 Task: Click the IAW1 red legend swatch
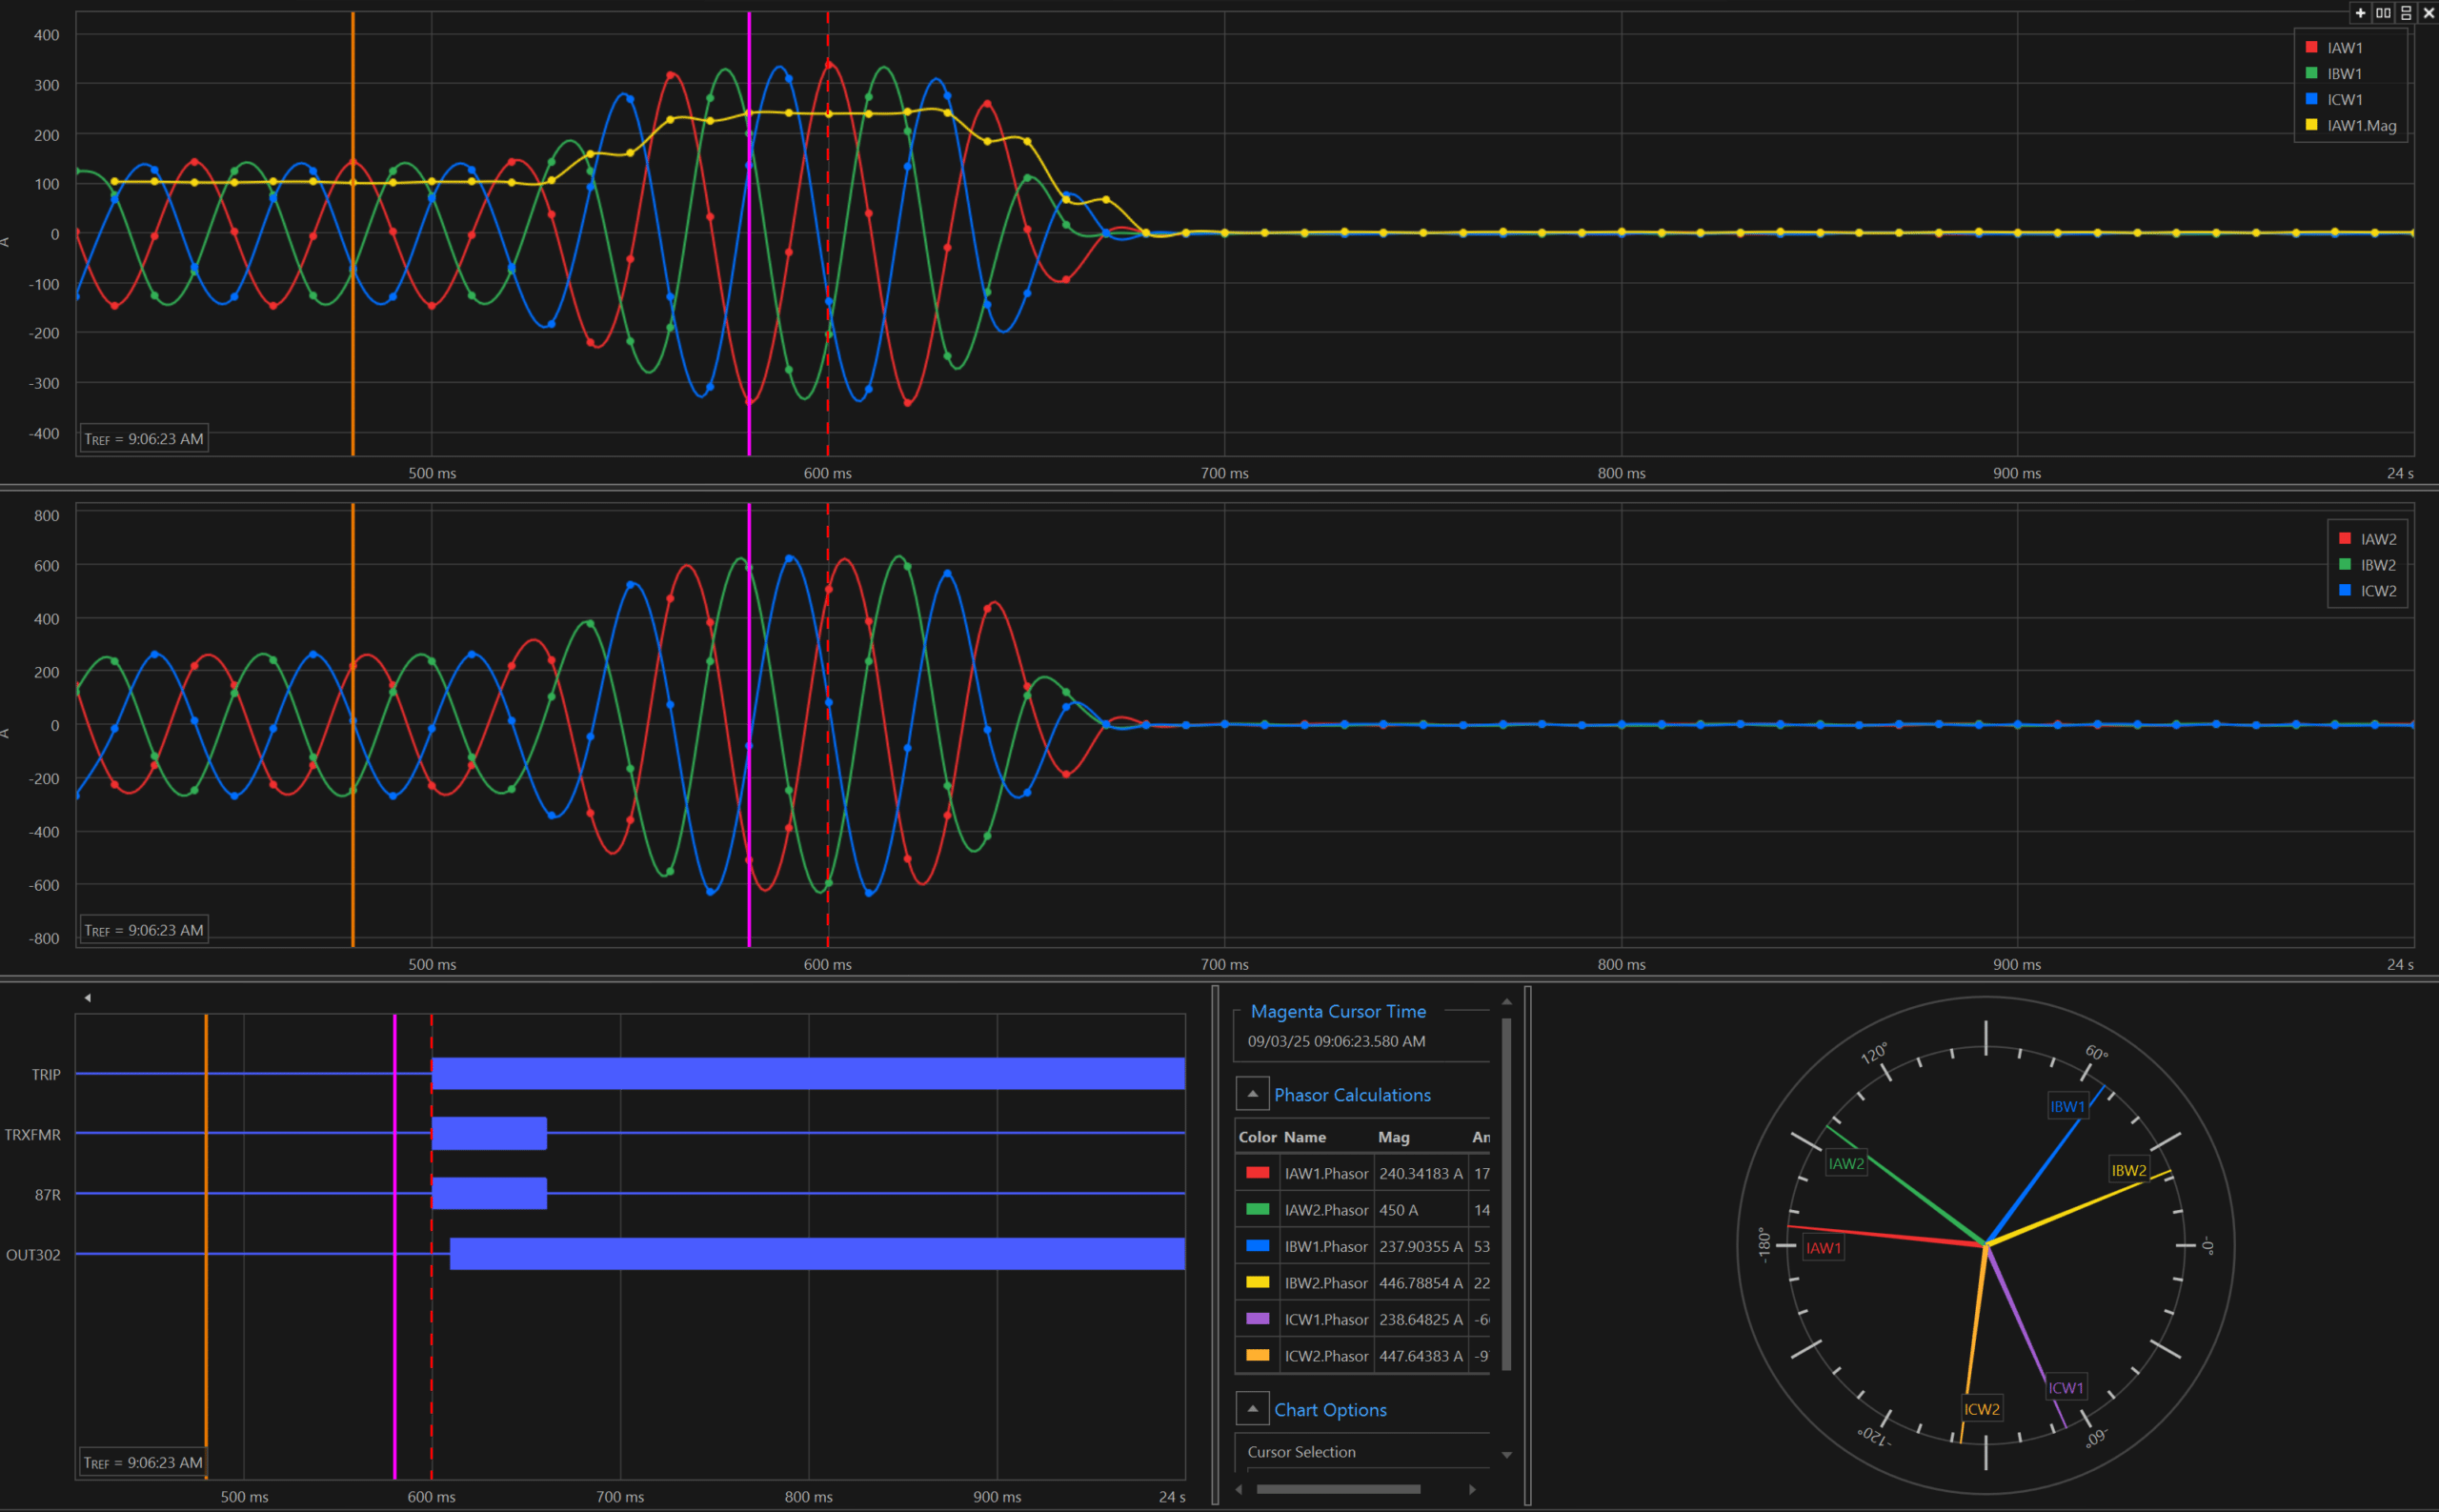pyautogui.click(x=2312, y=47)
